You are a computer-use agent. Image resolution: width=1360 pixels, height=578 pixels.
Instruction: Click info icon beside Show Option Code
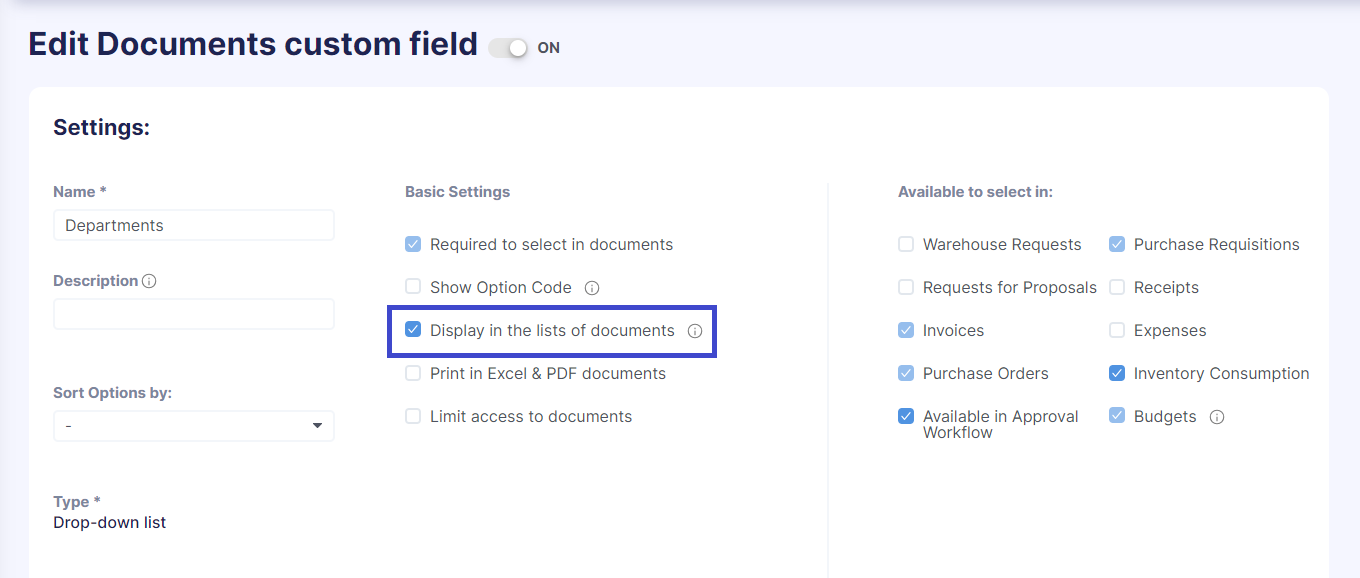592,288
